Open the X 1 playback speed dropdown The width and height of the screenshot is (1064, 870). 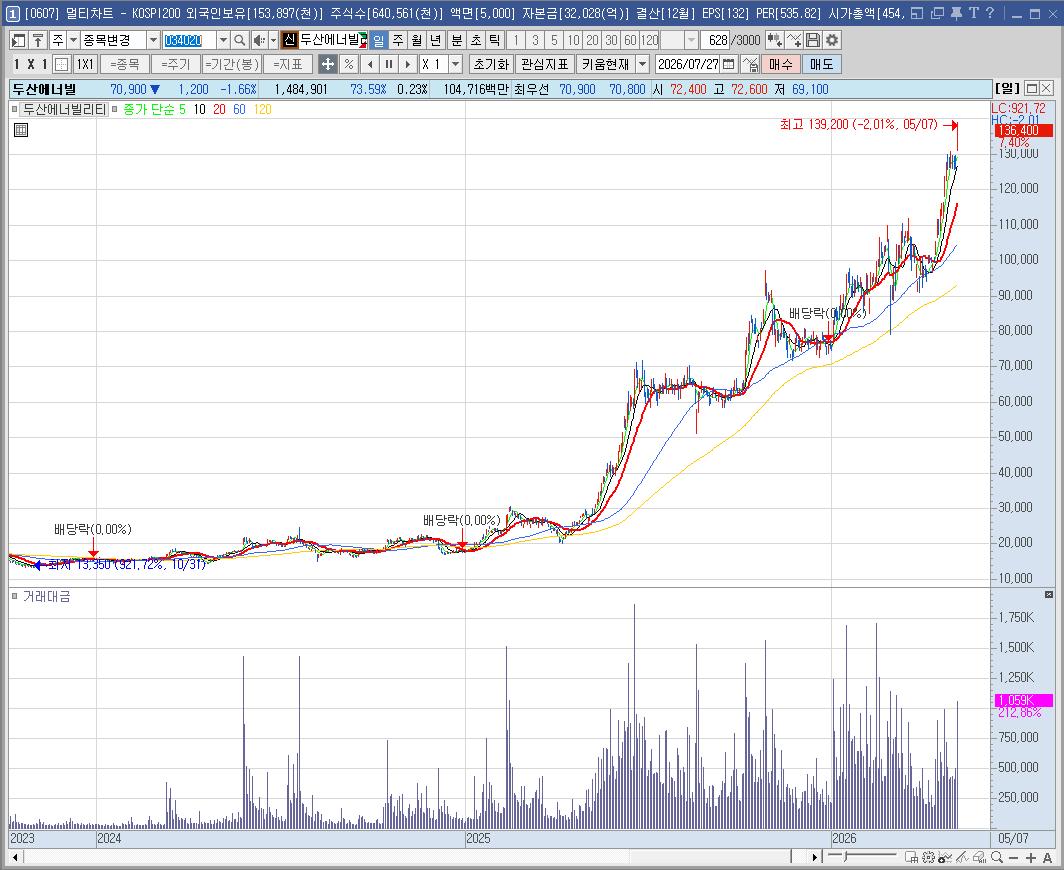pos(455,64)
